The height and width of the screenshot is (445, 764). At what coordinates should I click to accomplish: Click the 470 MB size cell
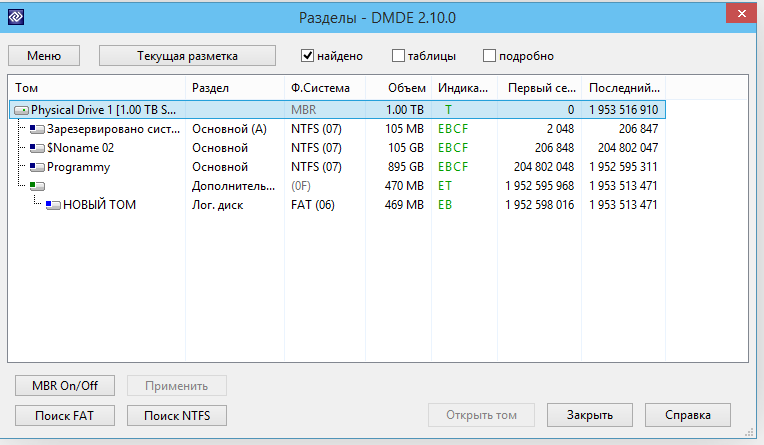pyautogui.click(x=404, y=186)
